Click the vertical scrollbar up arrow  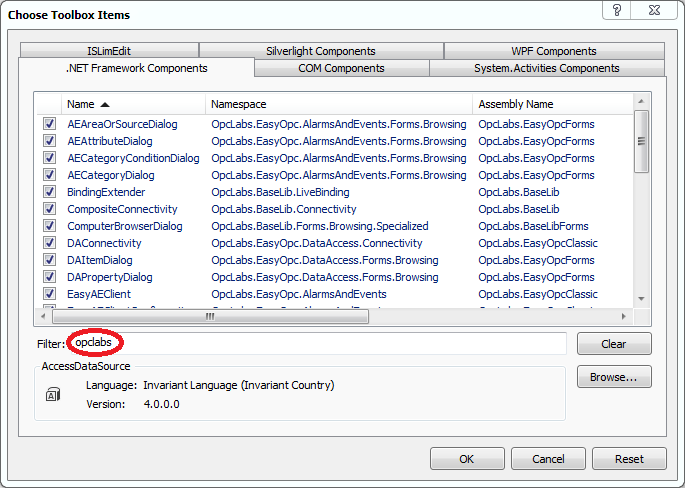641,101
